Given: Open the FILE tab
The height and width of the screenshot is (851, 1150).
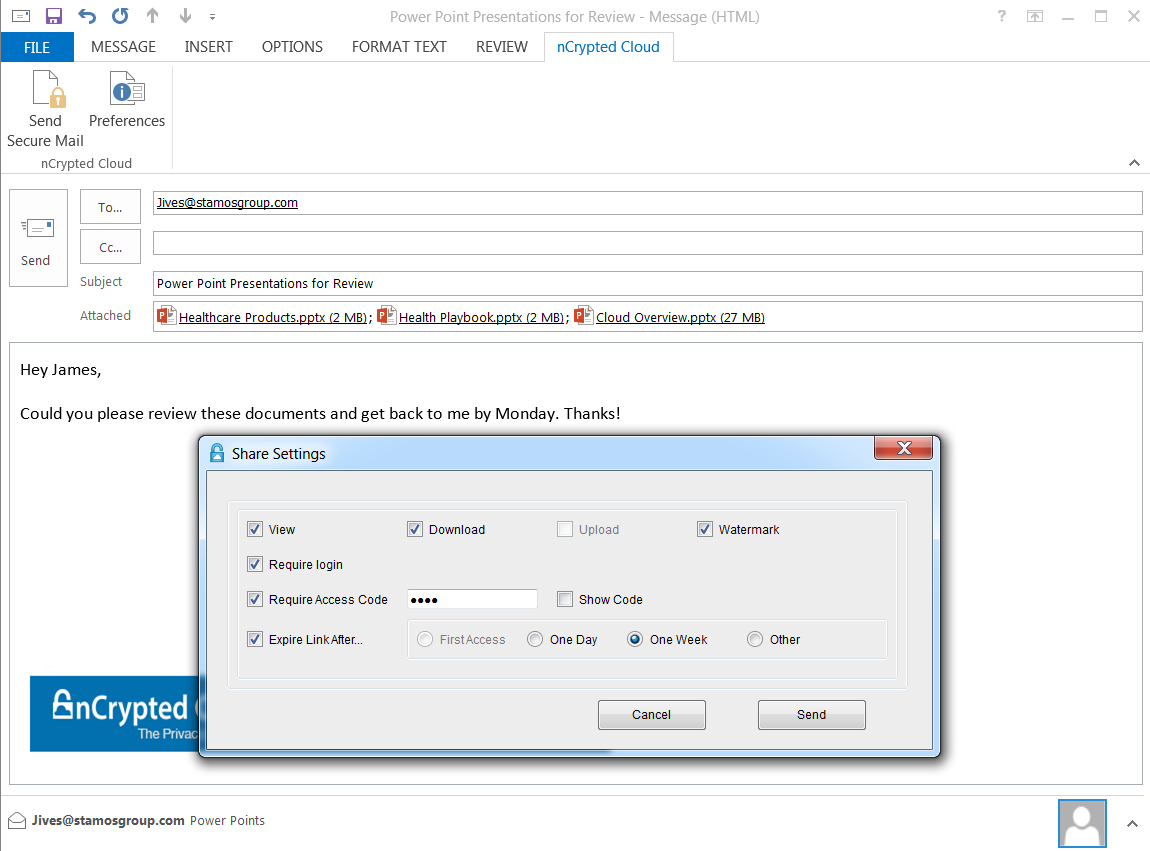Looking at the screenshot, I should [x=37, y=47].
